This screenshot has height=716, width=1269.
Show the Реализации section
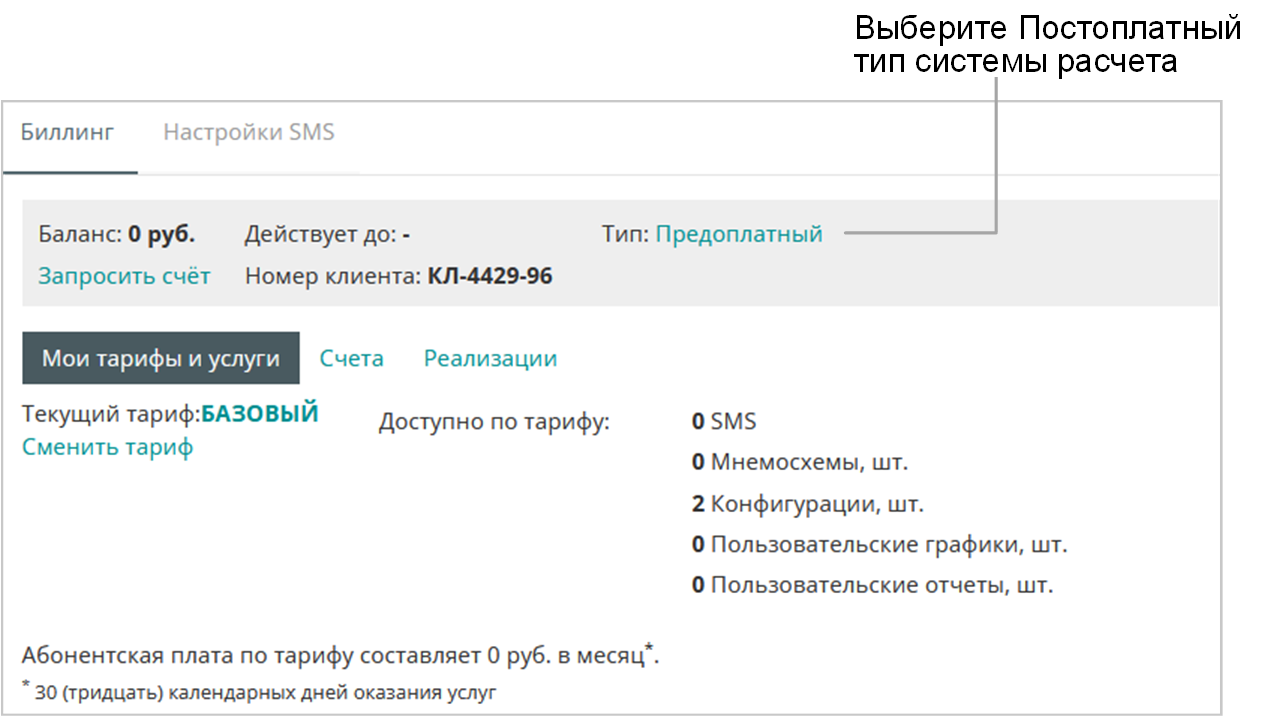(x=490, y=358)
